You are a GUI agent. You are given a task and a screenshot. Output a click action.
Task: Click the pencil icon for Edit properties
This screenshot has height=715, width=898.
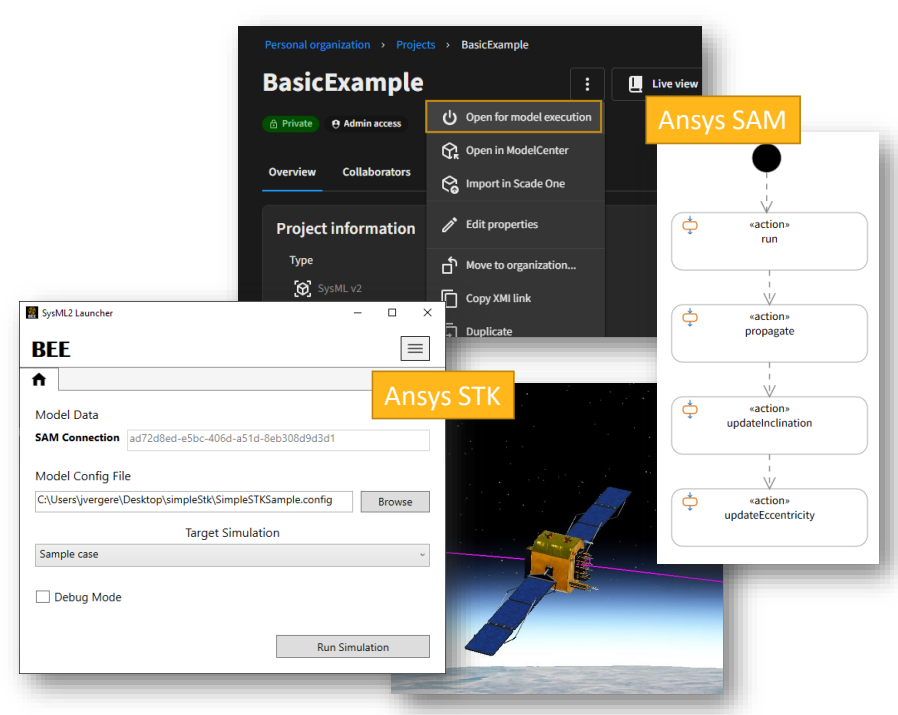450,225
